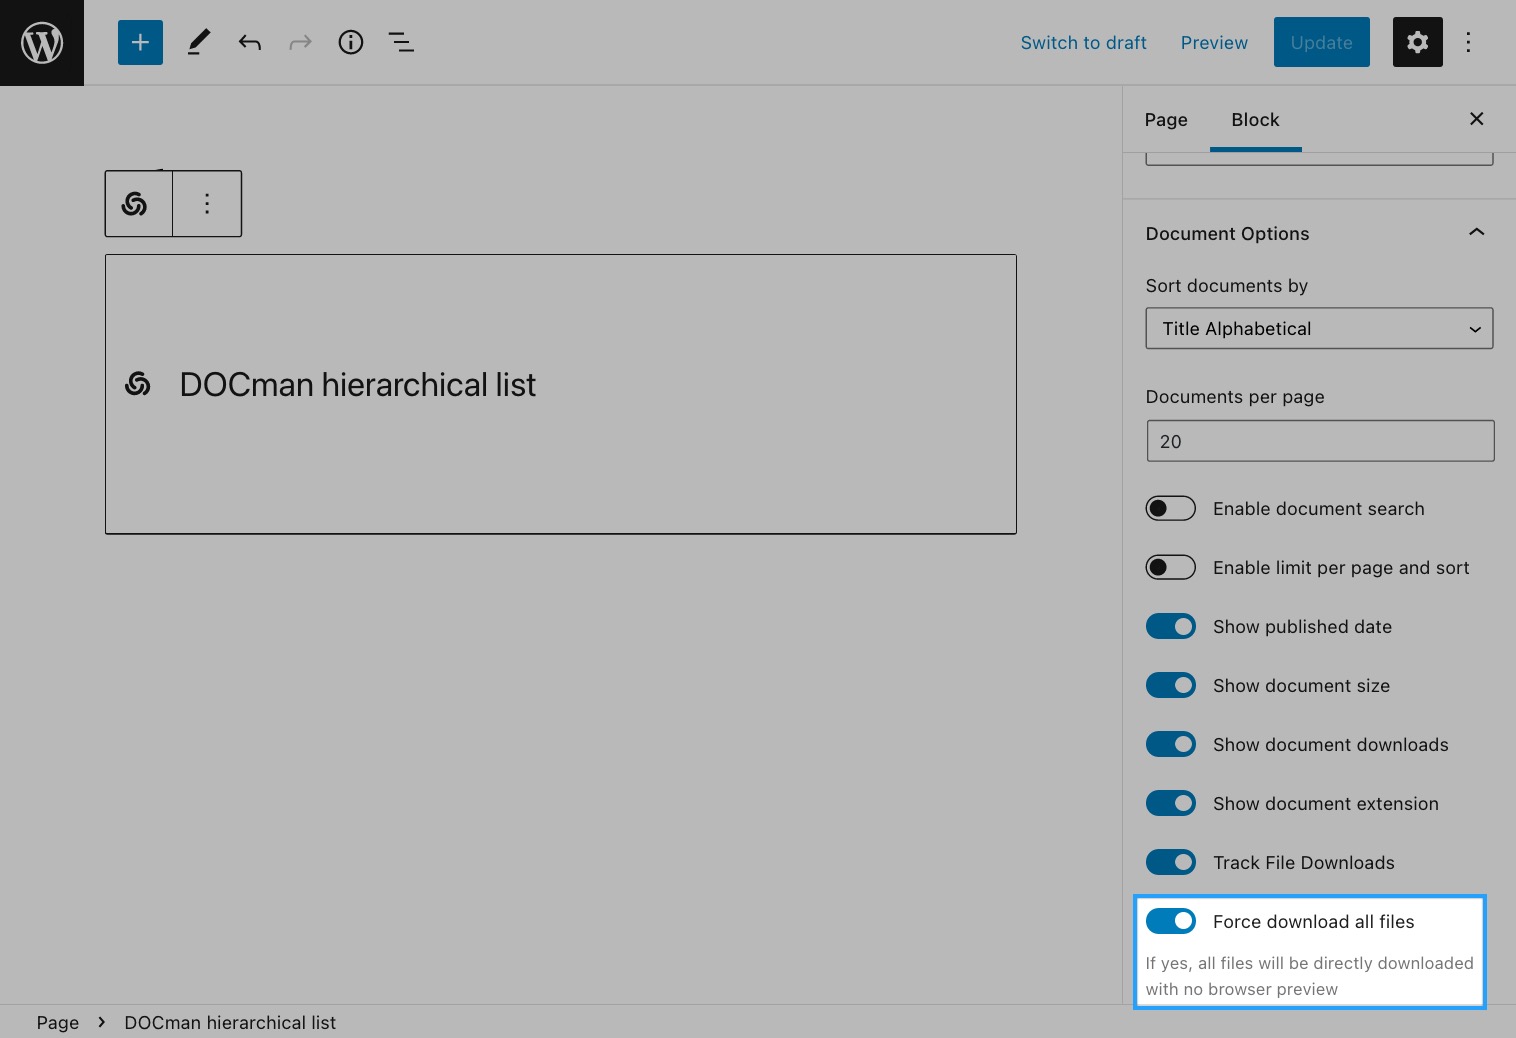This screenshot has height=1038, width=1516.
Task: Click the Force download help text
Action: click(x=1309, y=976)
